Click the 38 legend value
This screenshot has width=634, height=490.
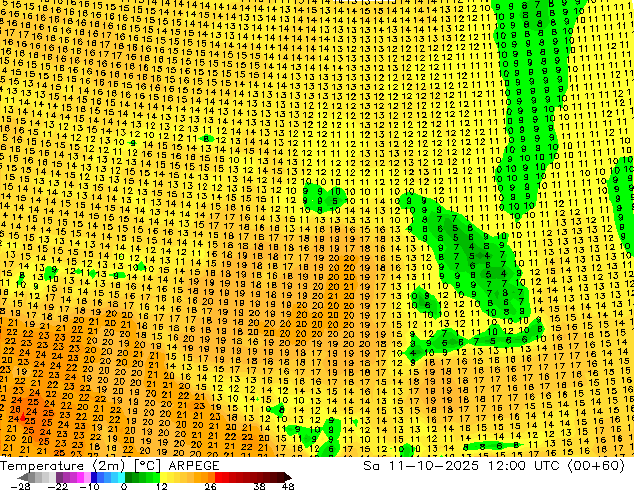[259, 486]
